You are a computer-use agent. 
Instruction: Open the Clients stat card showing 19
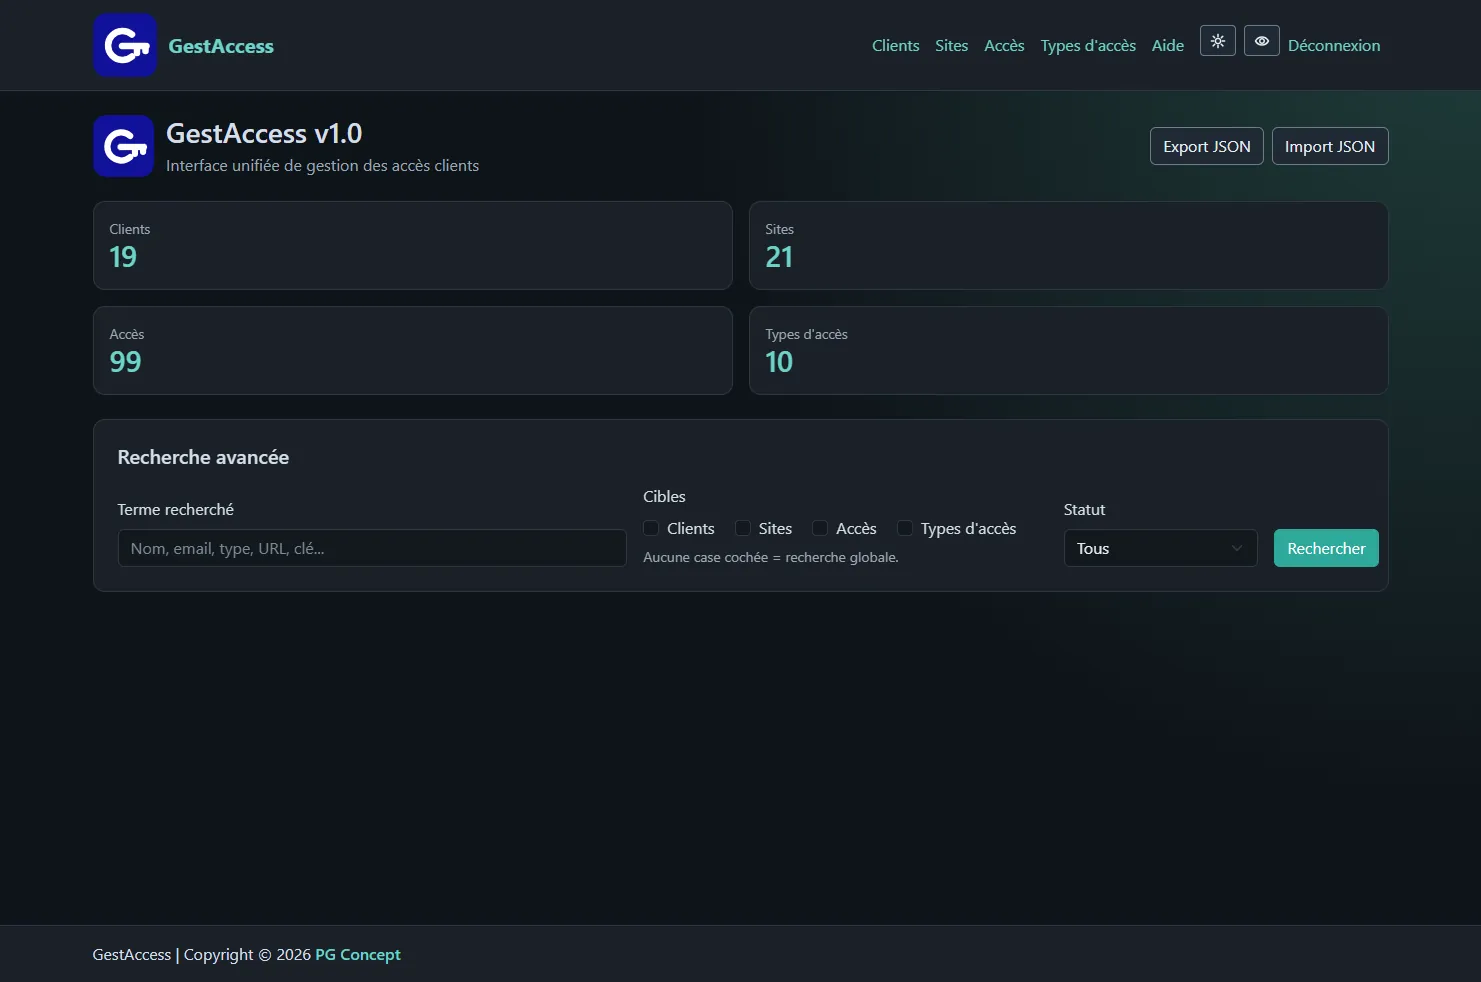(413, 246)
